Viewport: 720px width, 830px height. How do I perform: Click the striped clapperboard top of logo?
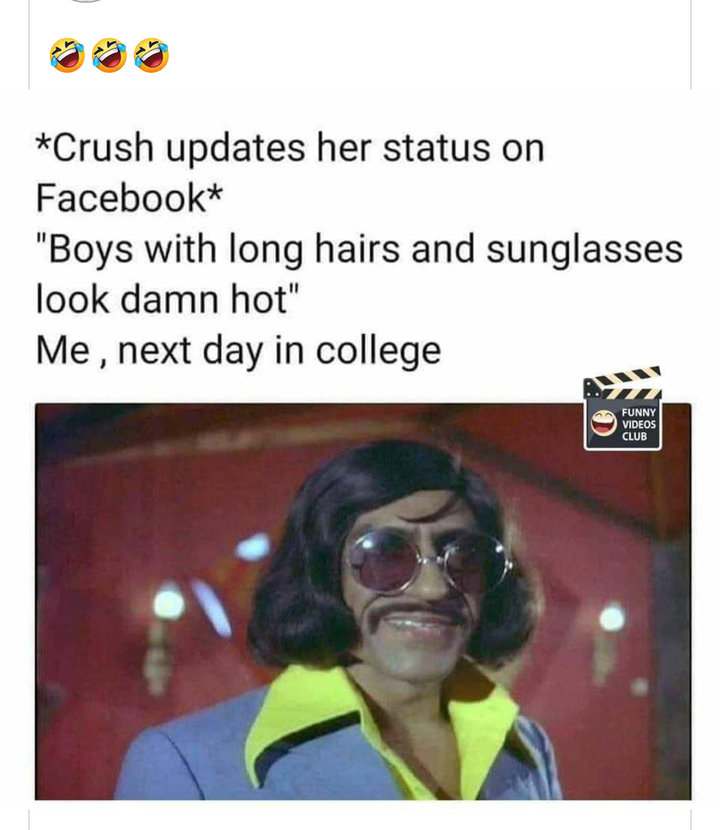pyautogui.click(x=623, y=382)
